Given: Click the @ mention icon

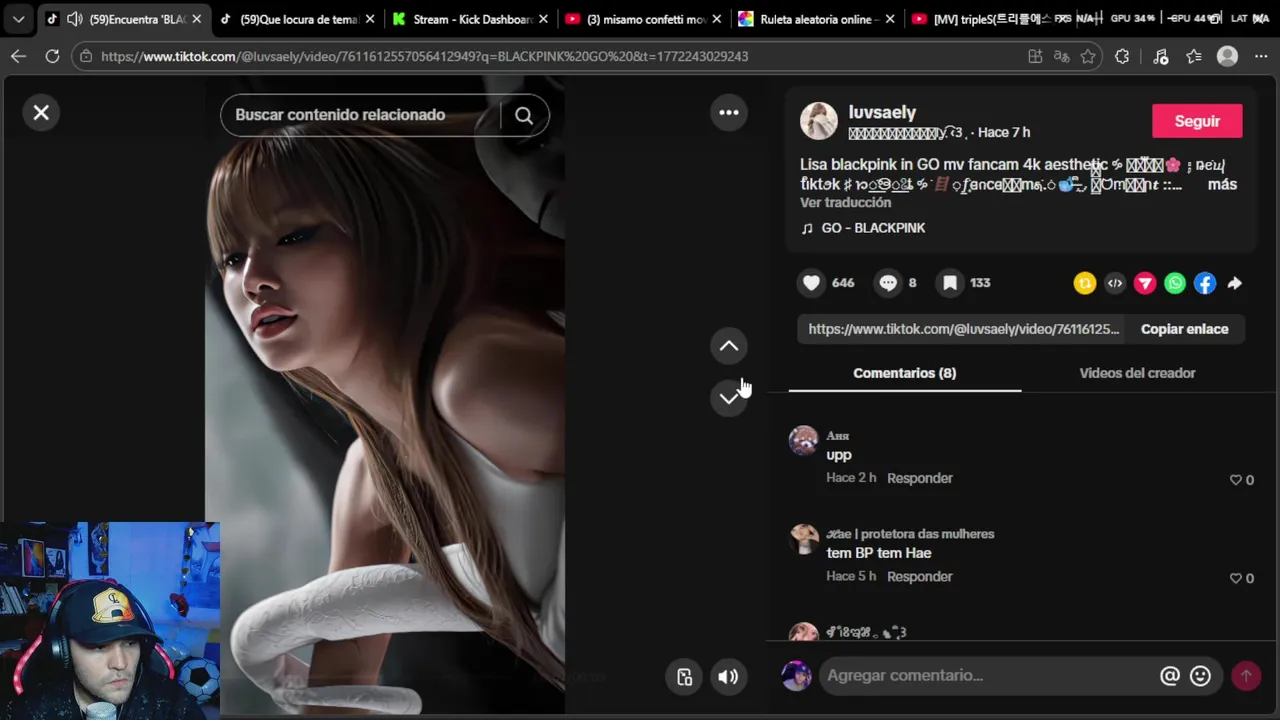Looking at the screenshot, I should (x=1169, y=676).
